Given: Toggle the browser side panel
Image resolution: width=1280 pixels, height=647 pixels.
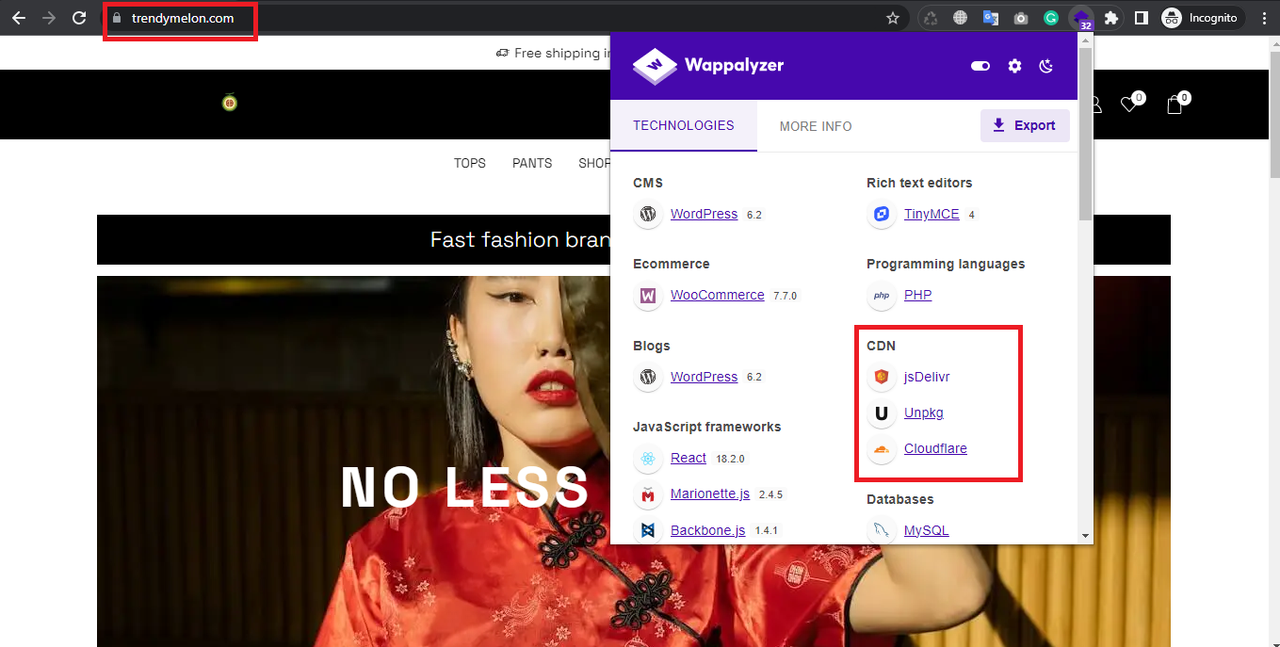Looking at the screenshot, I should 1141,18.
